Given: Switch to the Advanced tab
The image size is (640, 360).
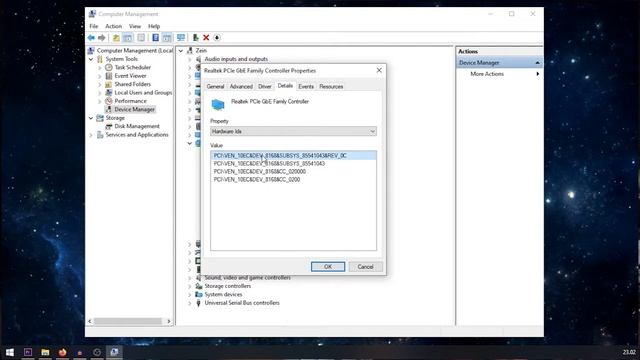Looking at the screenshot, I should [241, 87].
